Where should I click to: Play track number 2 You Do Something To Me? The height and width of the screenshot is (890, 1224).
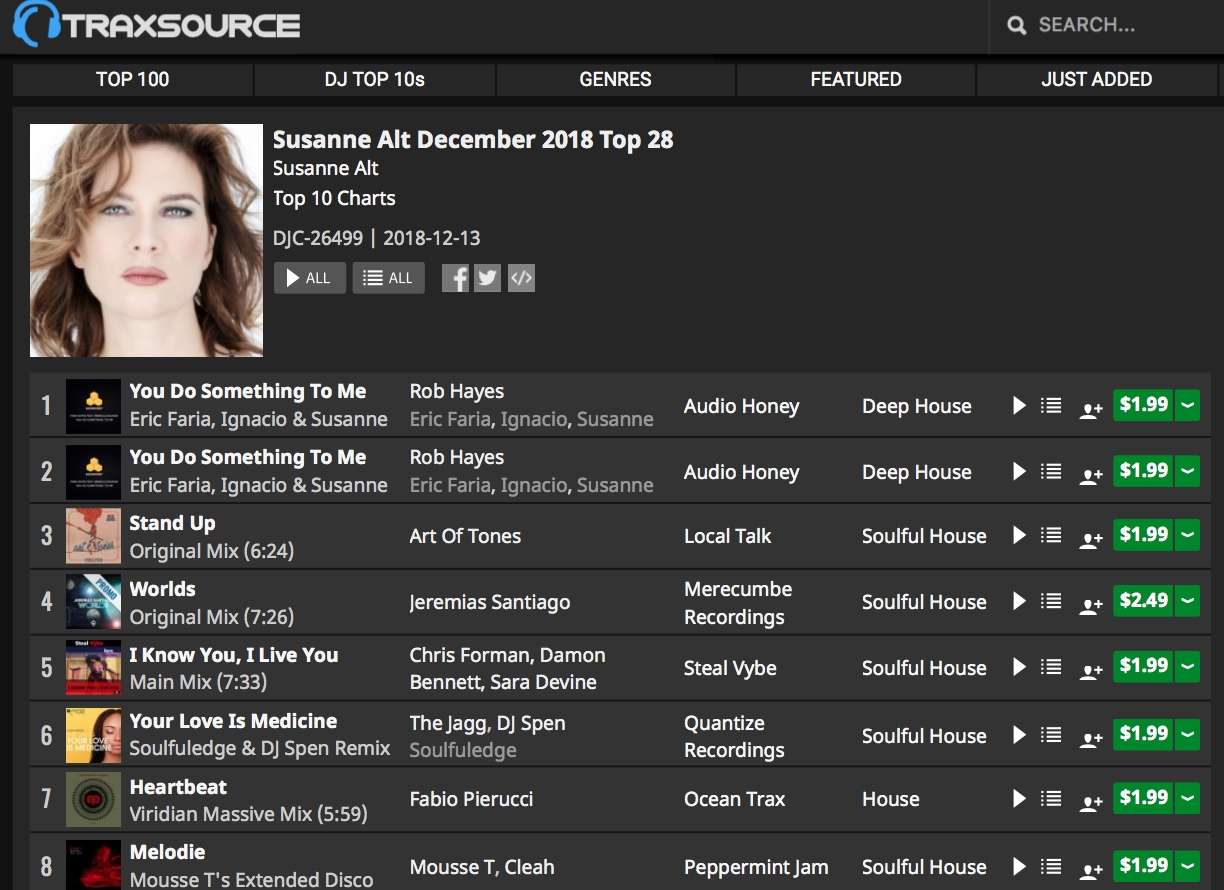point(1019,471)
